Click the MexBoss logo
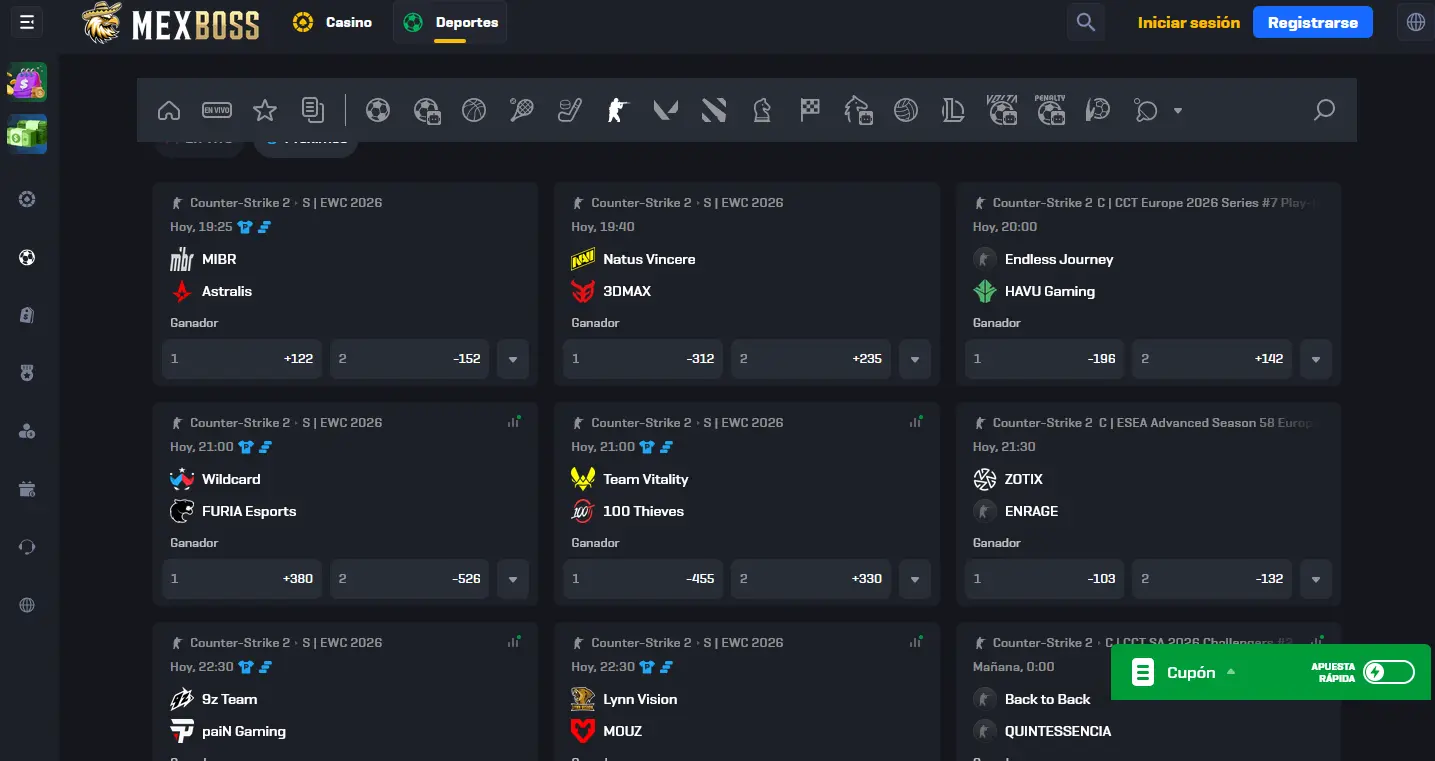This screenshot has height=761, width=1435. pos(171,23)
